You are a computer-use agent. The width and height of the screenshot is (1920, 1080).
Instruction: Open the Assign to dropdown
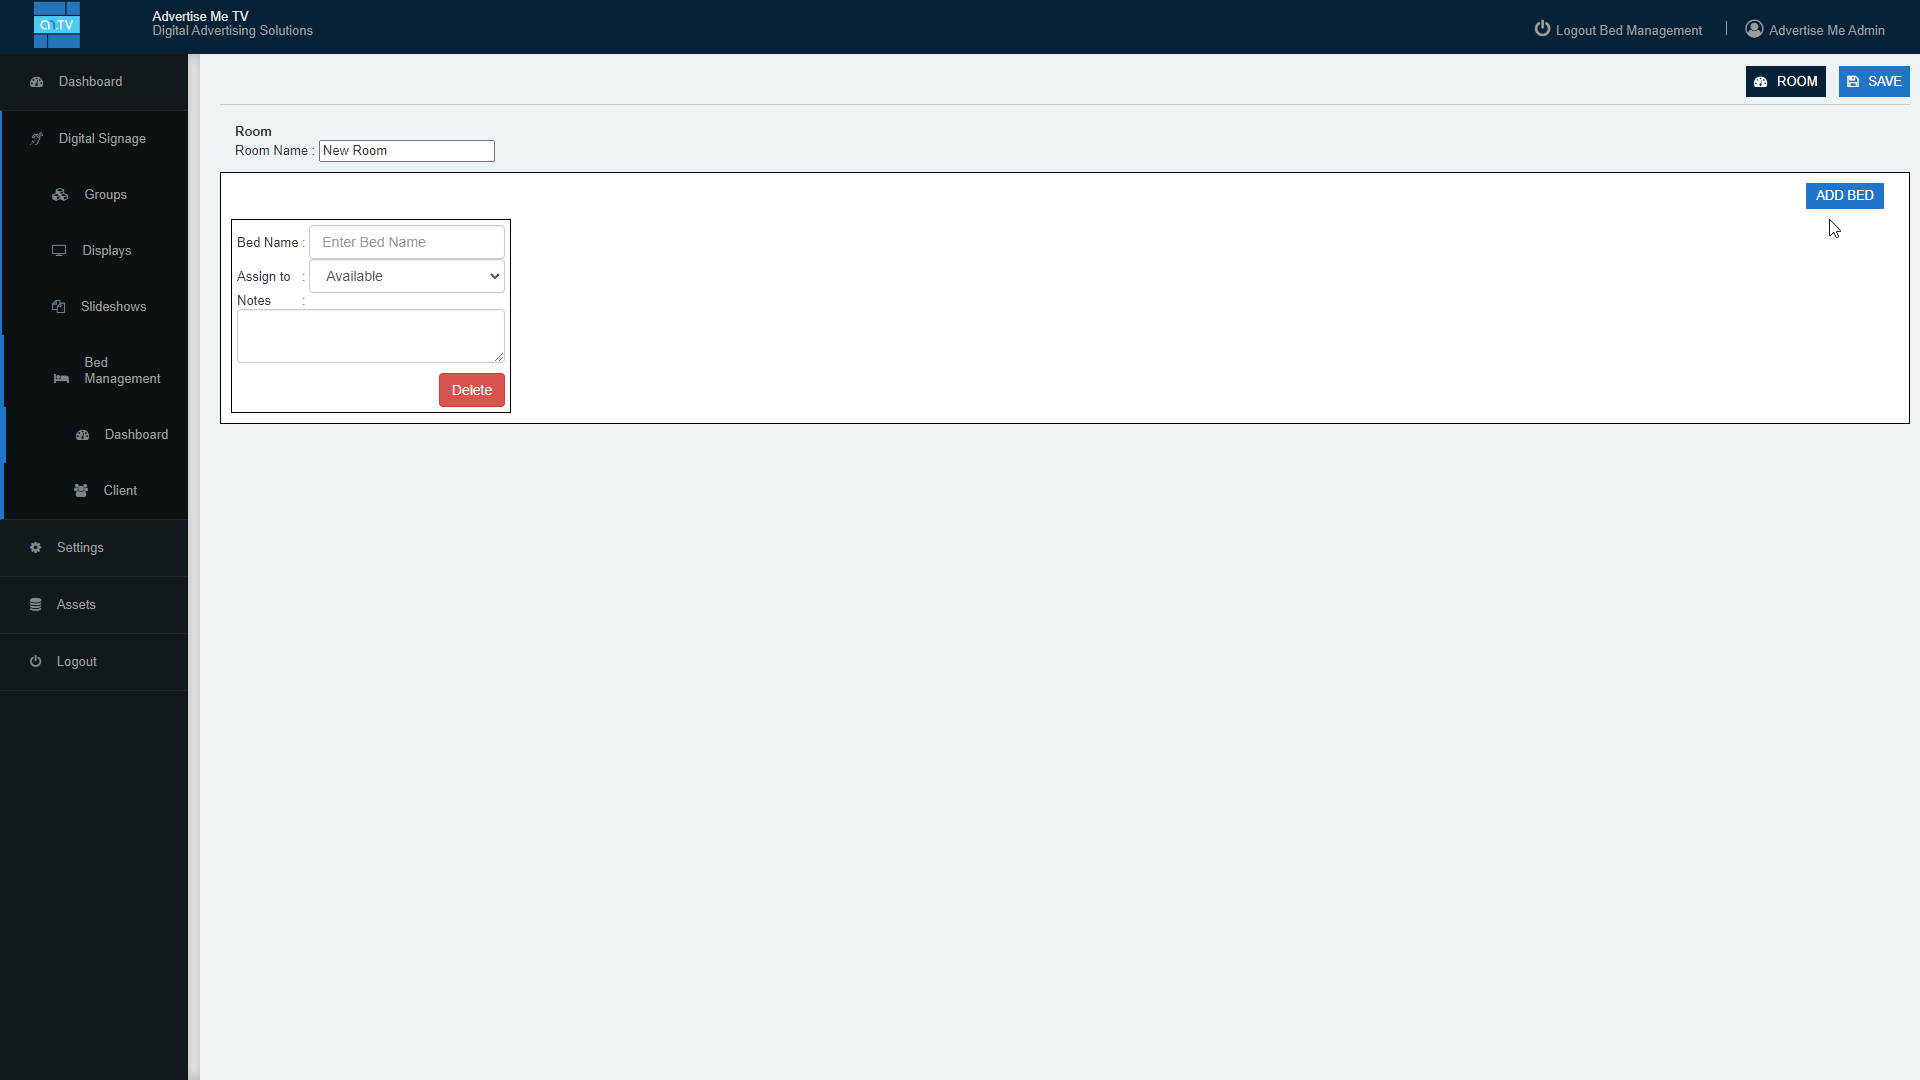click(407, 277)
